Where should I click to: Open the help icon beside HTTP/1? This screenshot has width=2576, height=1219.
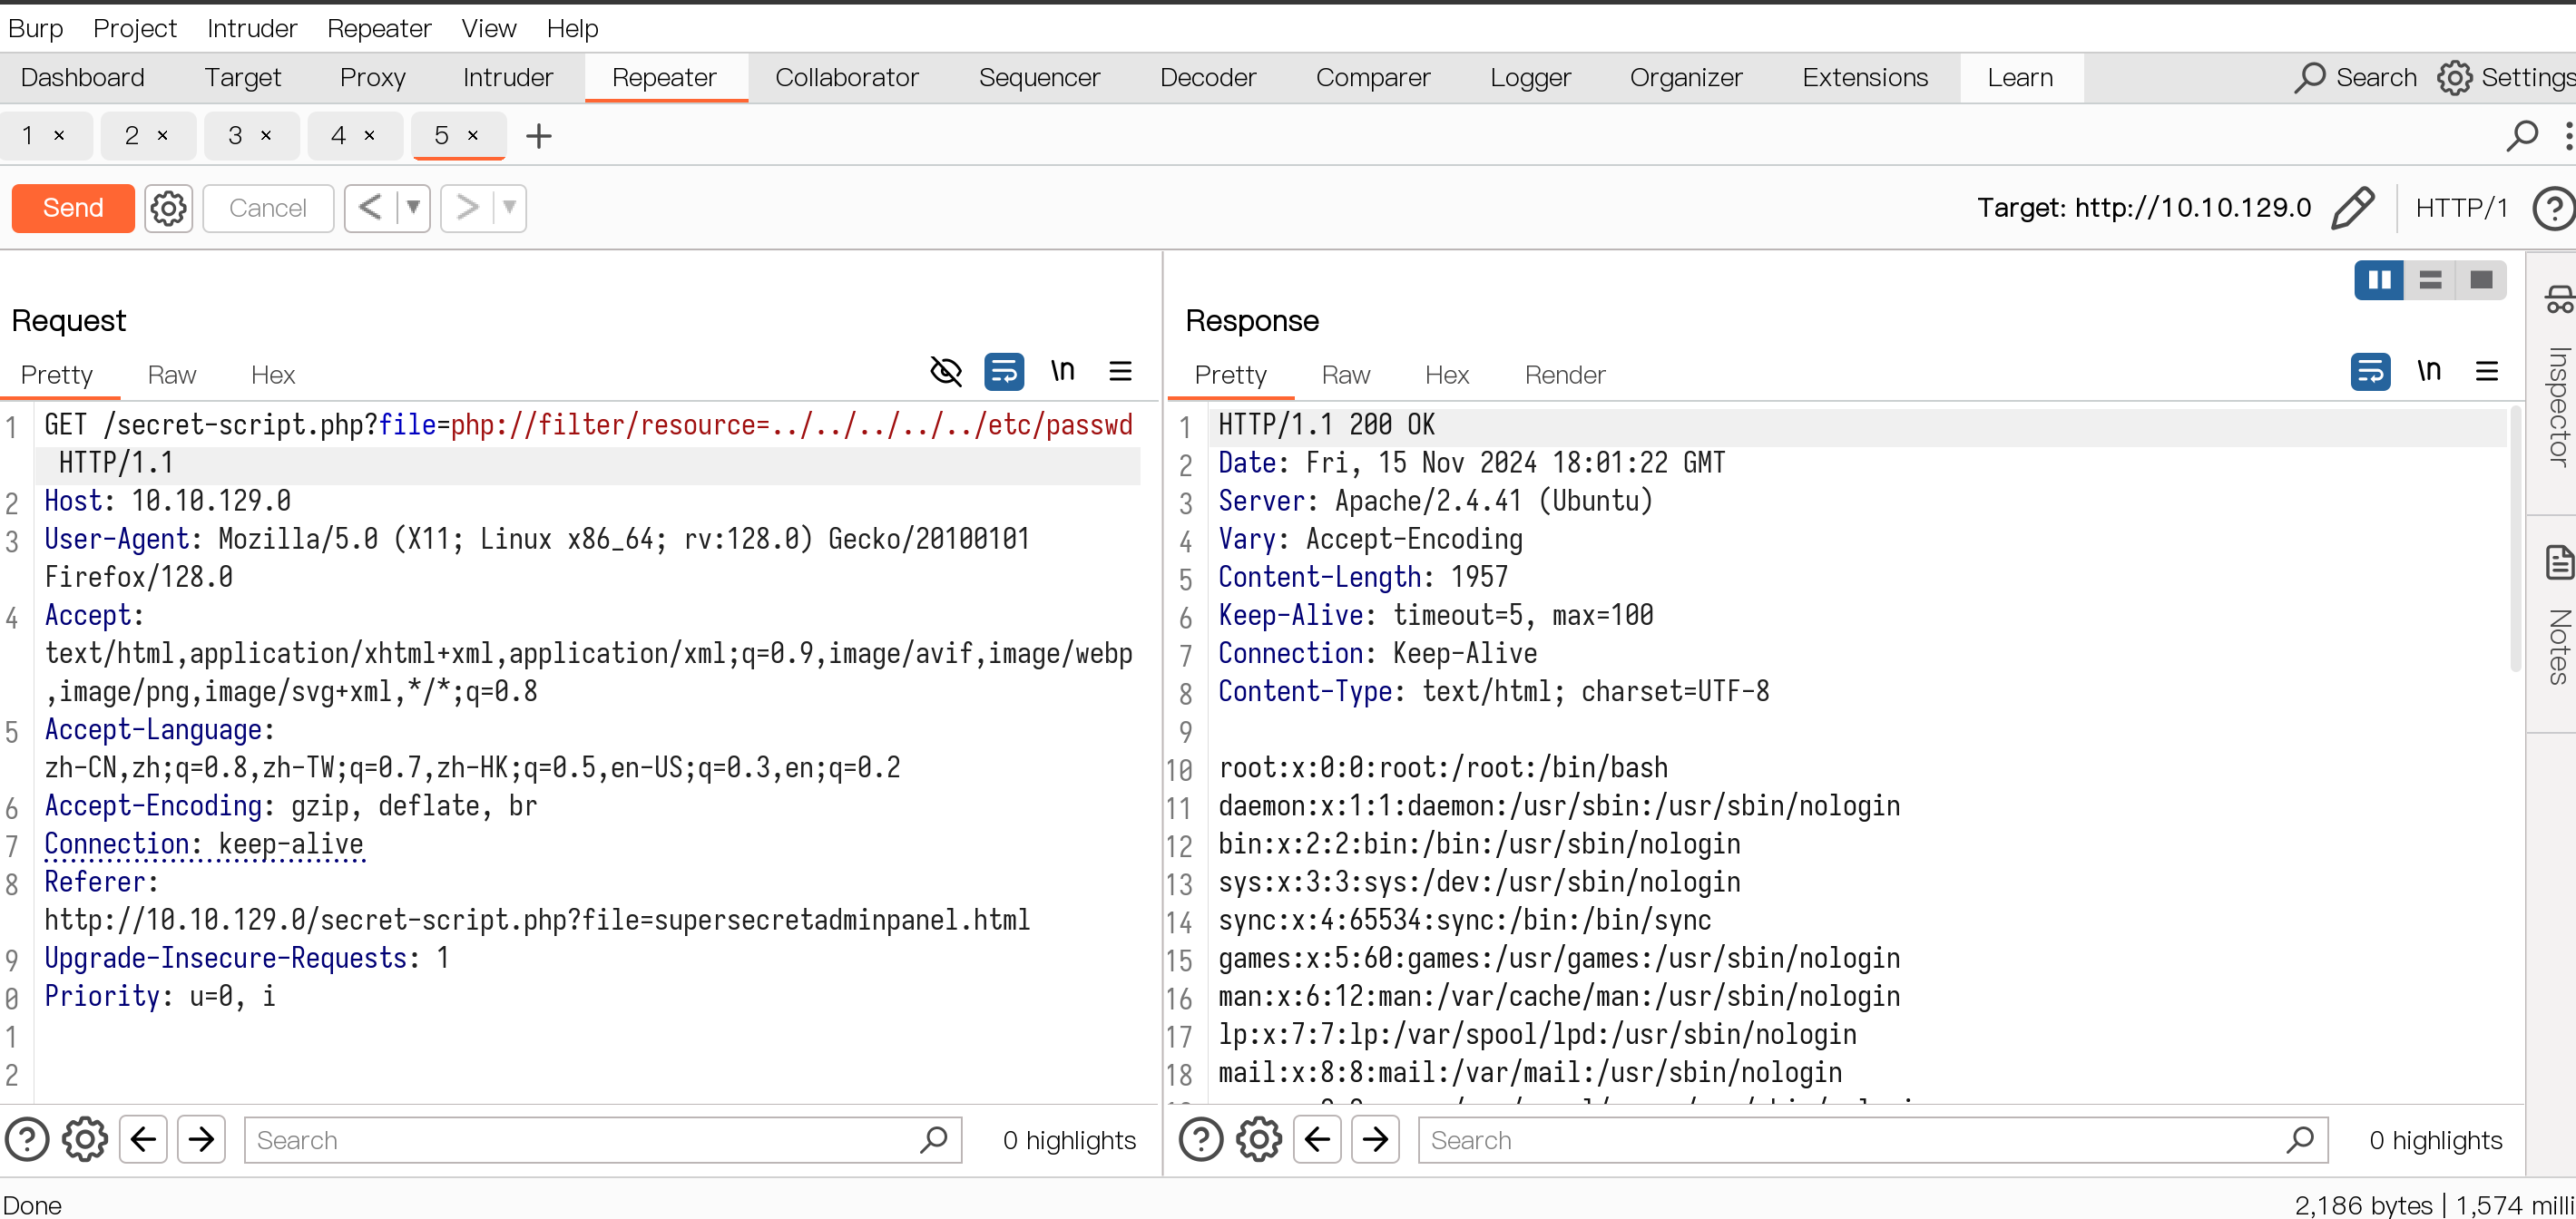point(2554,209)
